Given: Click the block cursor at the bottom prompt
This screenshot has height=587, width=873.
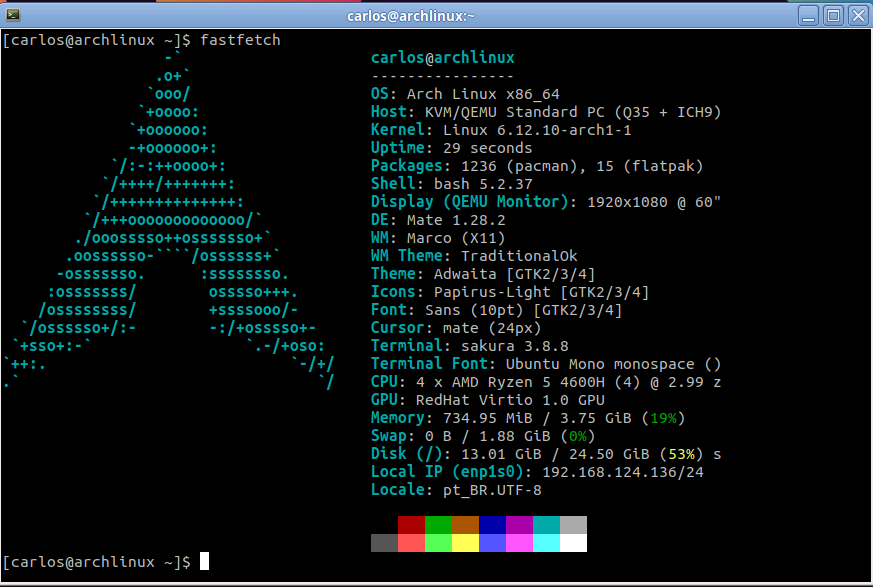Looking at the screenshot, I should 204,561.
